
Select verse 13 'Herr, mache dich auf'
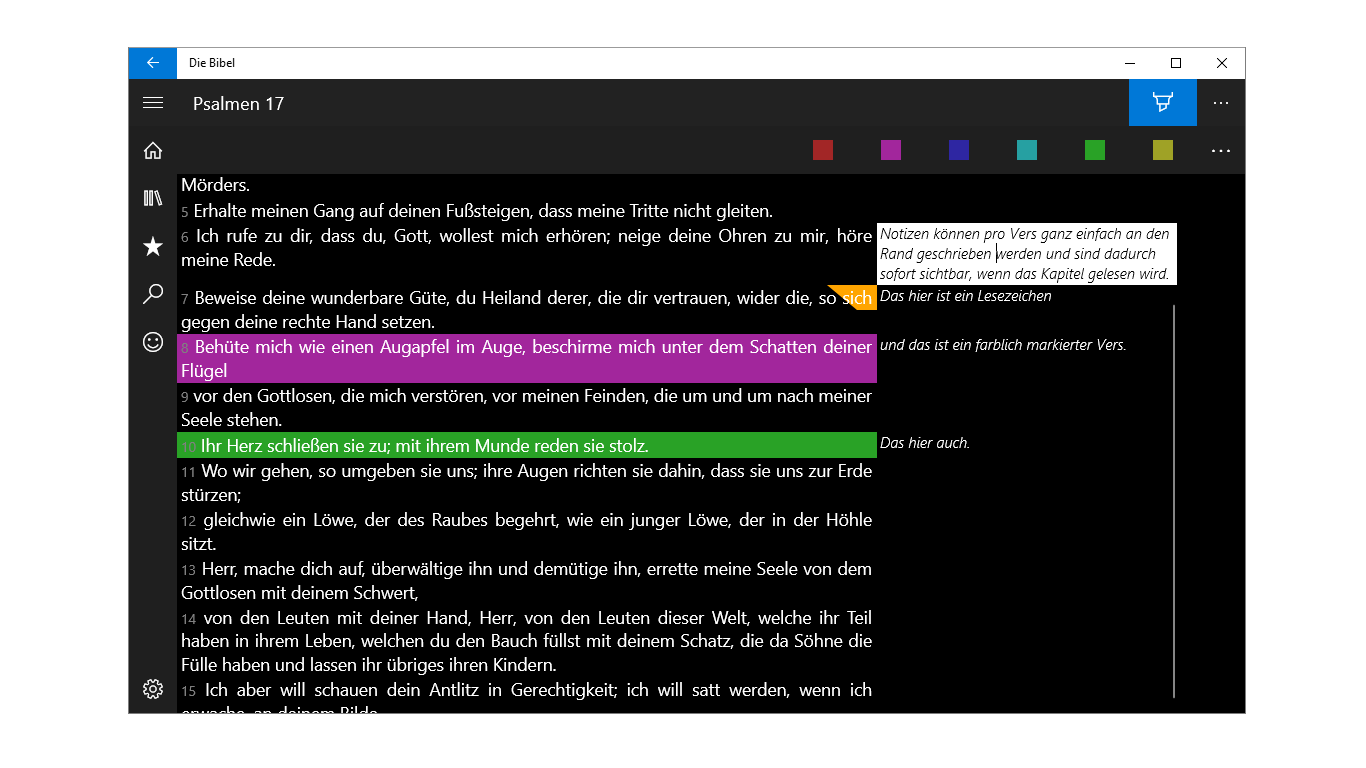pyautogui.click(x=527, y=581)
